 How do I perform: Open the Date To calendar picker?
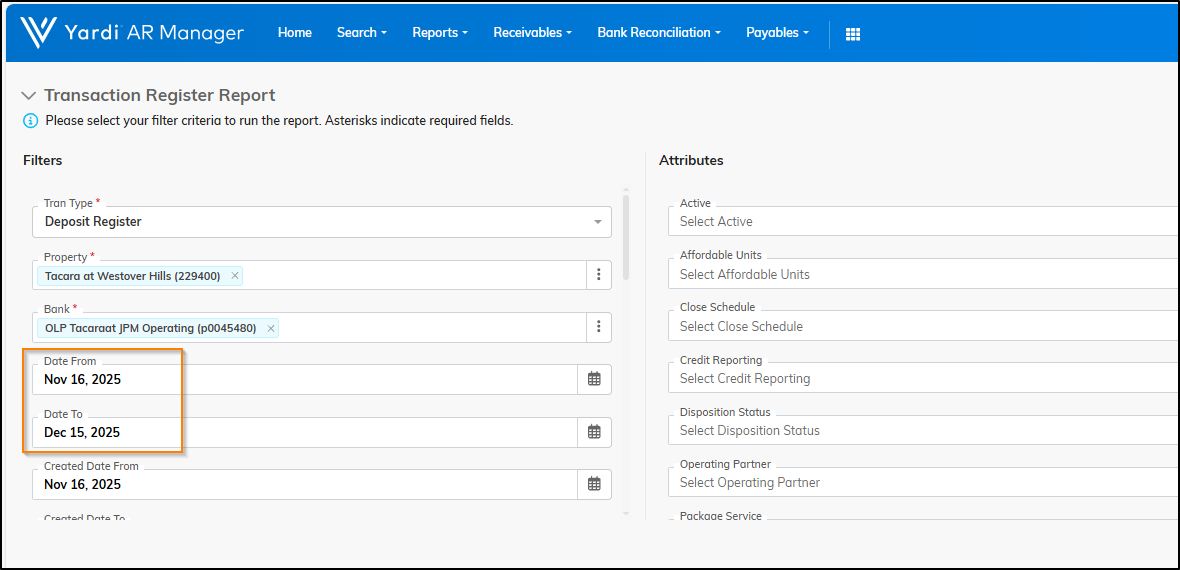point(594,432)
